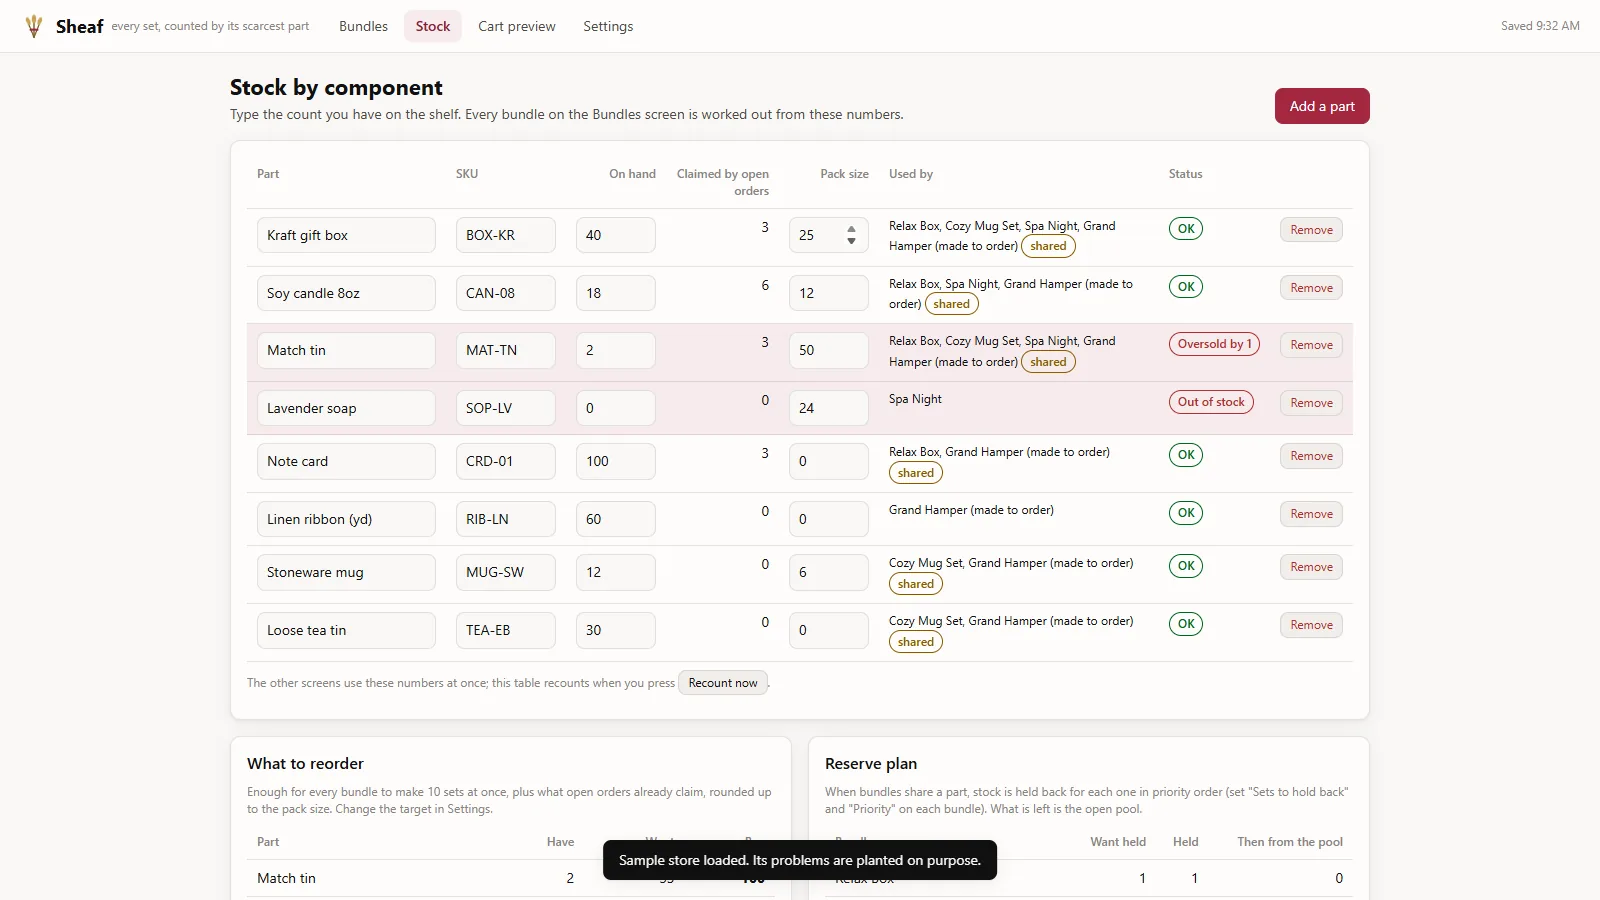Edit the MUG-SW SKU field
Screen dimensions: 1600x900
[x=506, y=572]
